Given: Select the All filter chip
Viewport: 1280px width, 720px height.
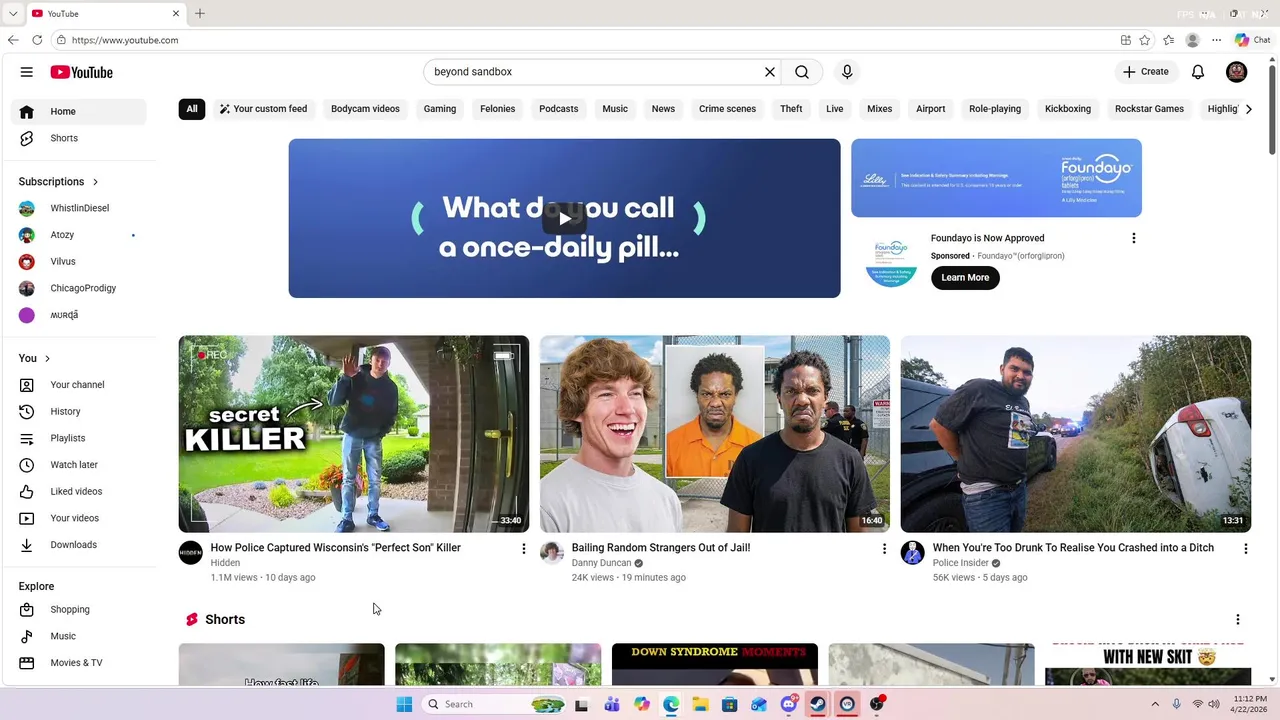Looking at the screenshot, I should [x=192, y=109].
